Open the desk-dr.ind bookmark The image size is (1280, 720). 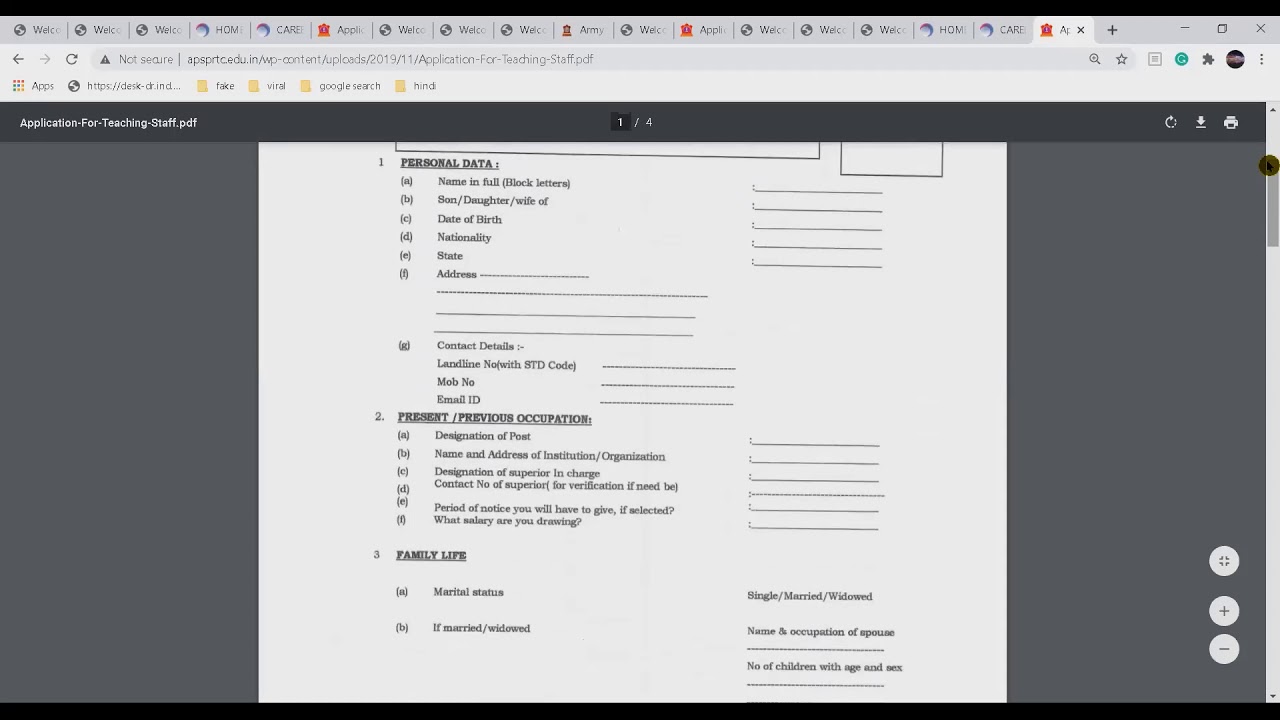tap(124, 86)
